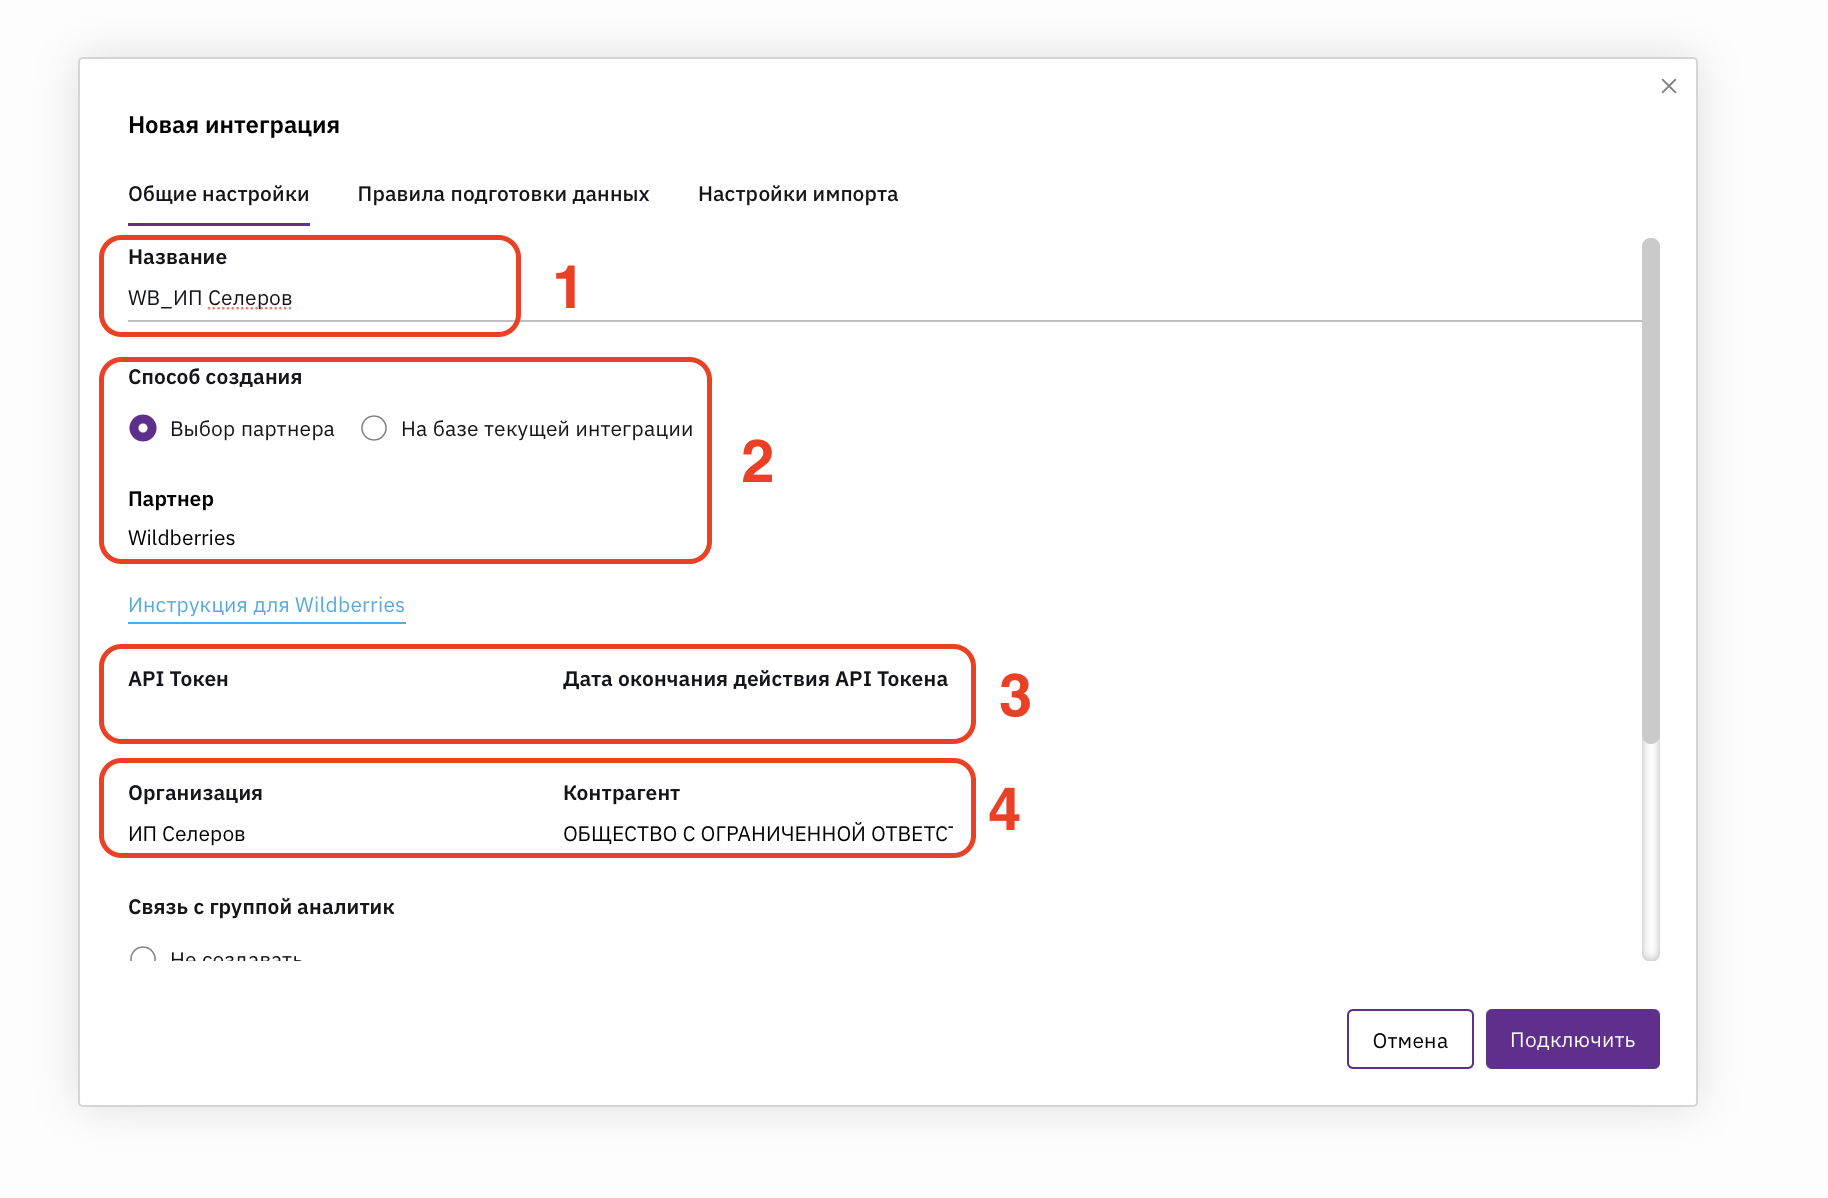Click the Способ создания section label
1828x1198 pixels.
[x=215, y=377]
